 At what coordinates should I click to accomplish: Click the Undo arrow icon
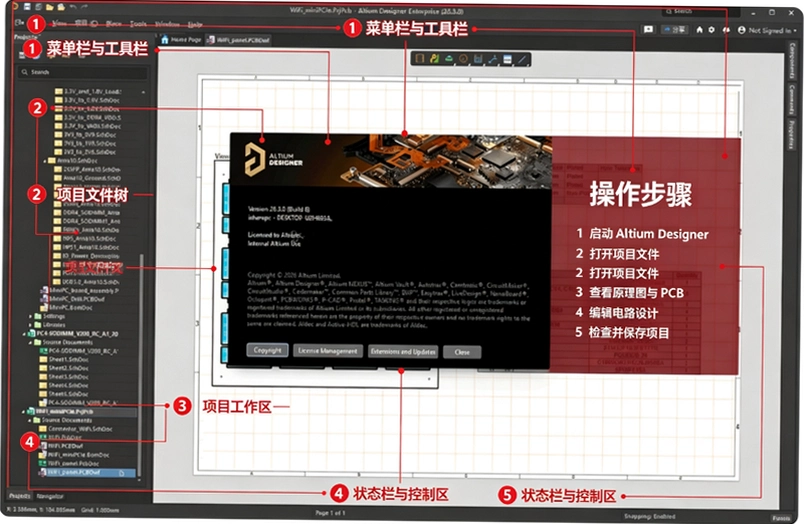(73, 7)
